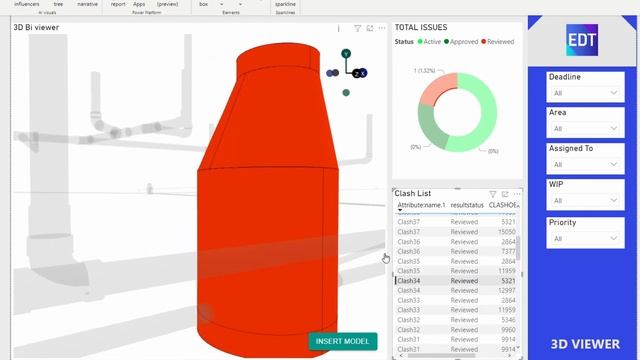Click Clash List vertical scroll down arrow

(518, 348)
